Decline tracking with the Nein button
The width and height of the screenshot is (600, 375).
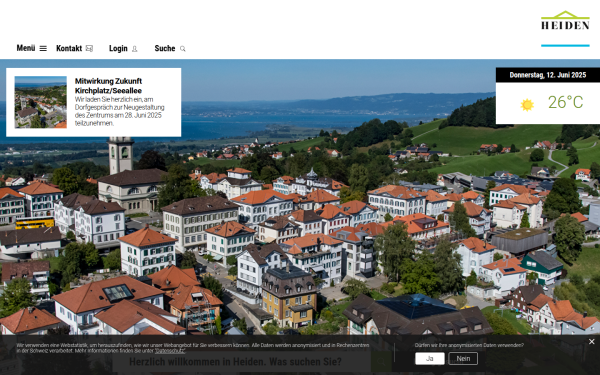pos(463,359)
